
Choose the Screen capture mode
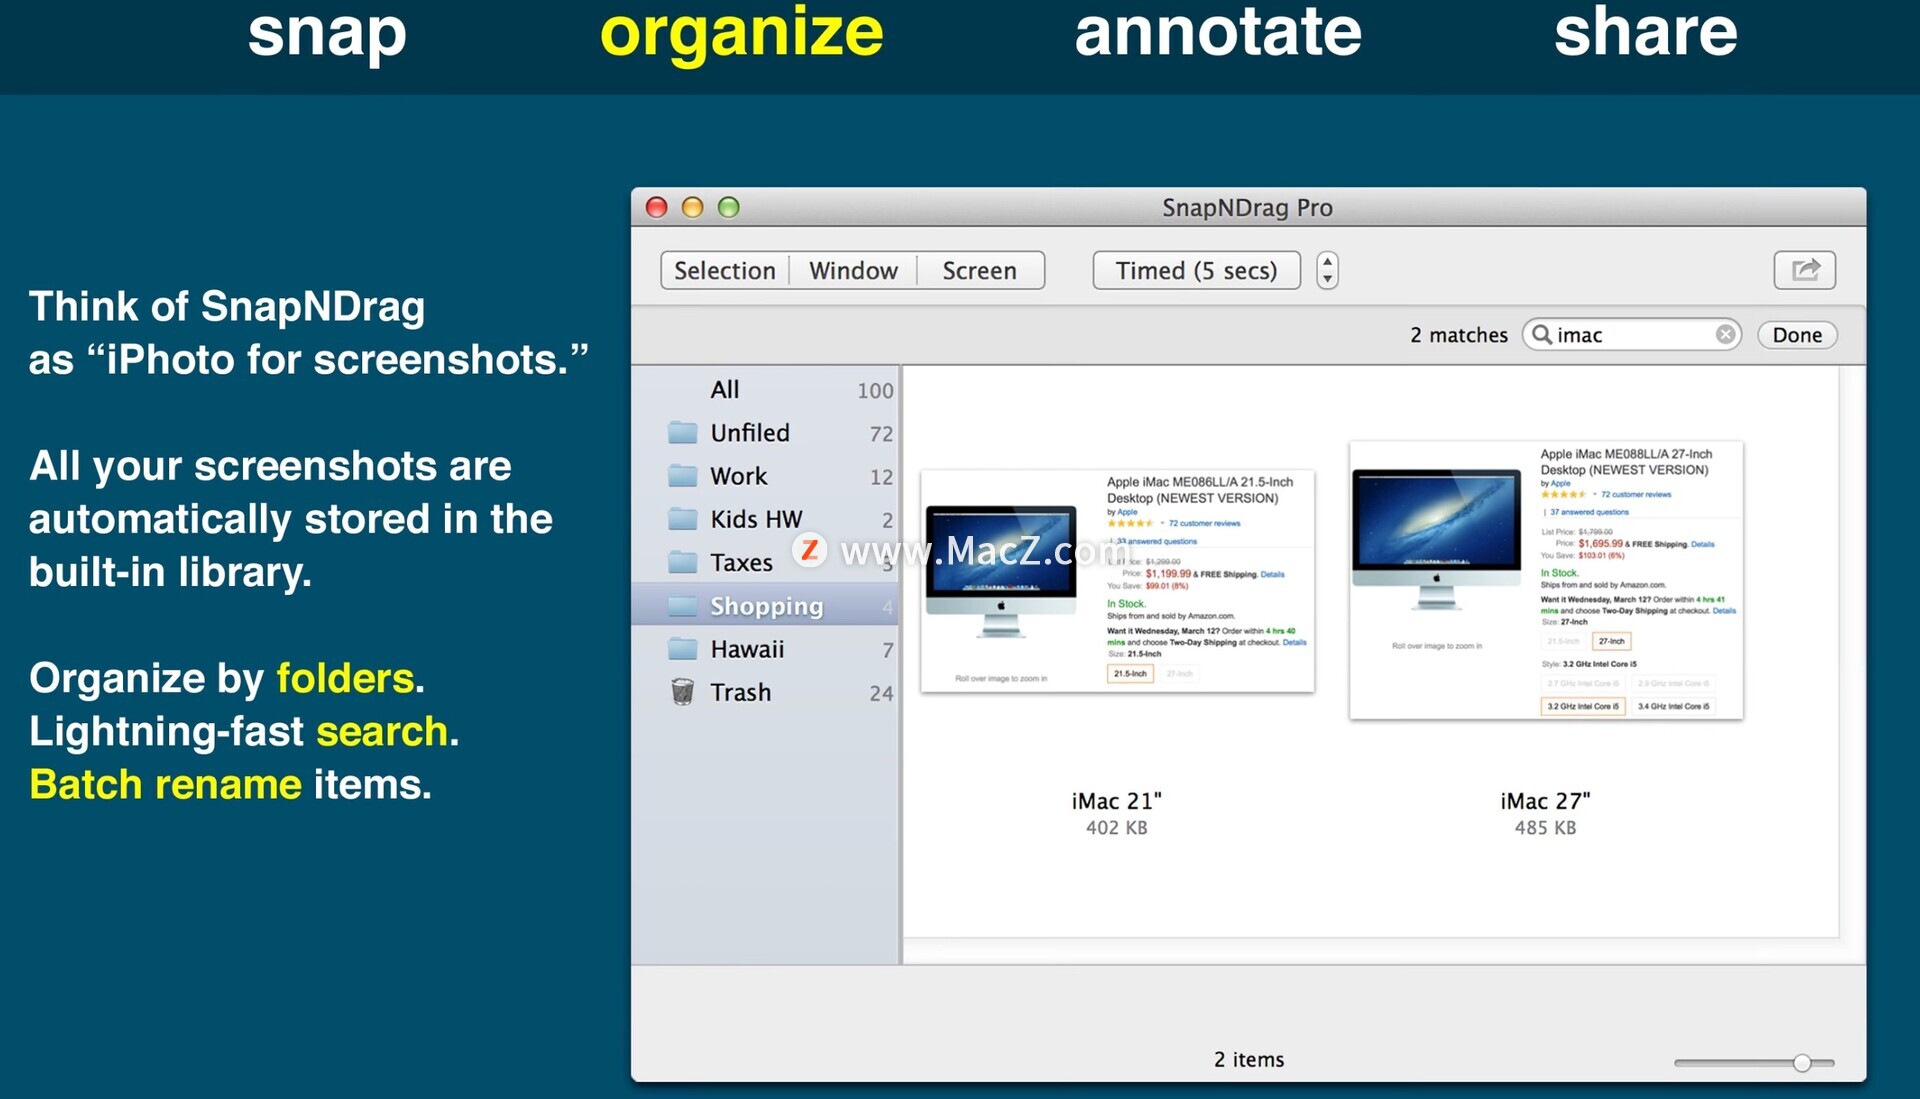click(x=980, y=270)
